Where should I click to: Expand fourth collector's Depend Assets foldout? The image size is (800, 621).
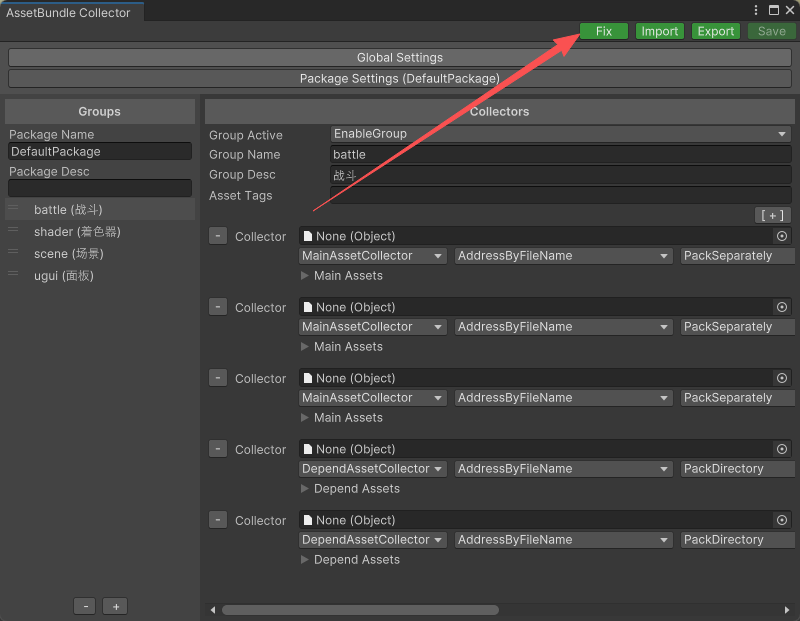[305, 488]
